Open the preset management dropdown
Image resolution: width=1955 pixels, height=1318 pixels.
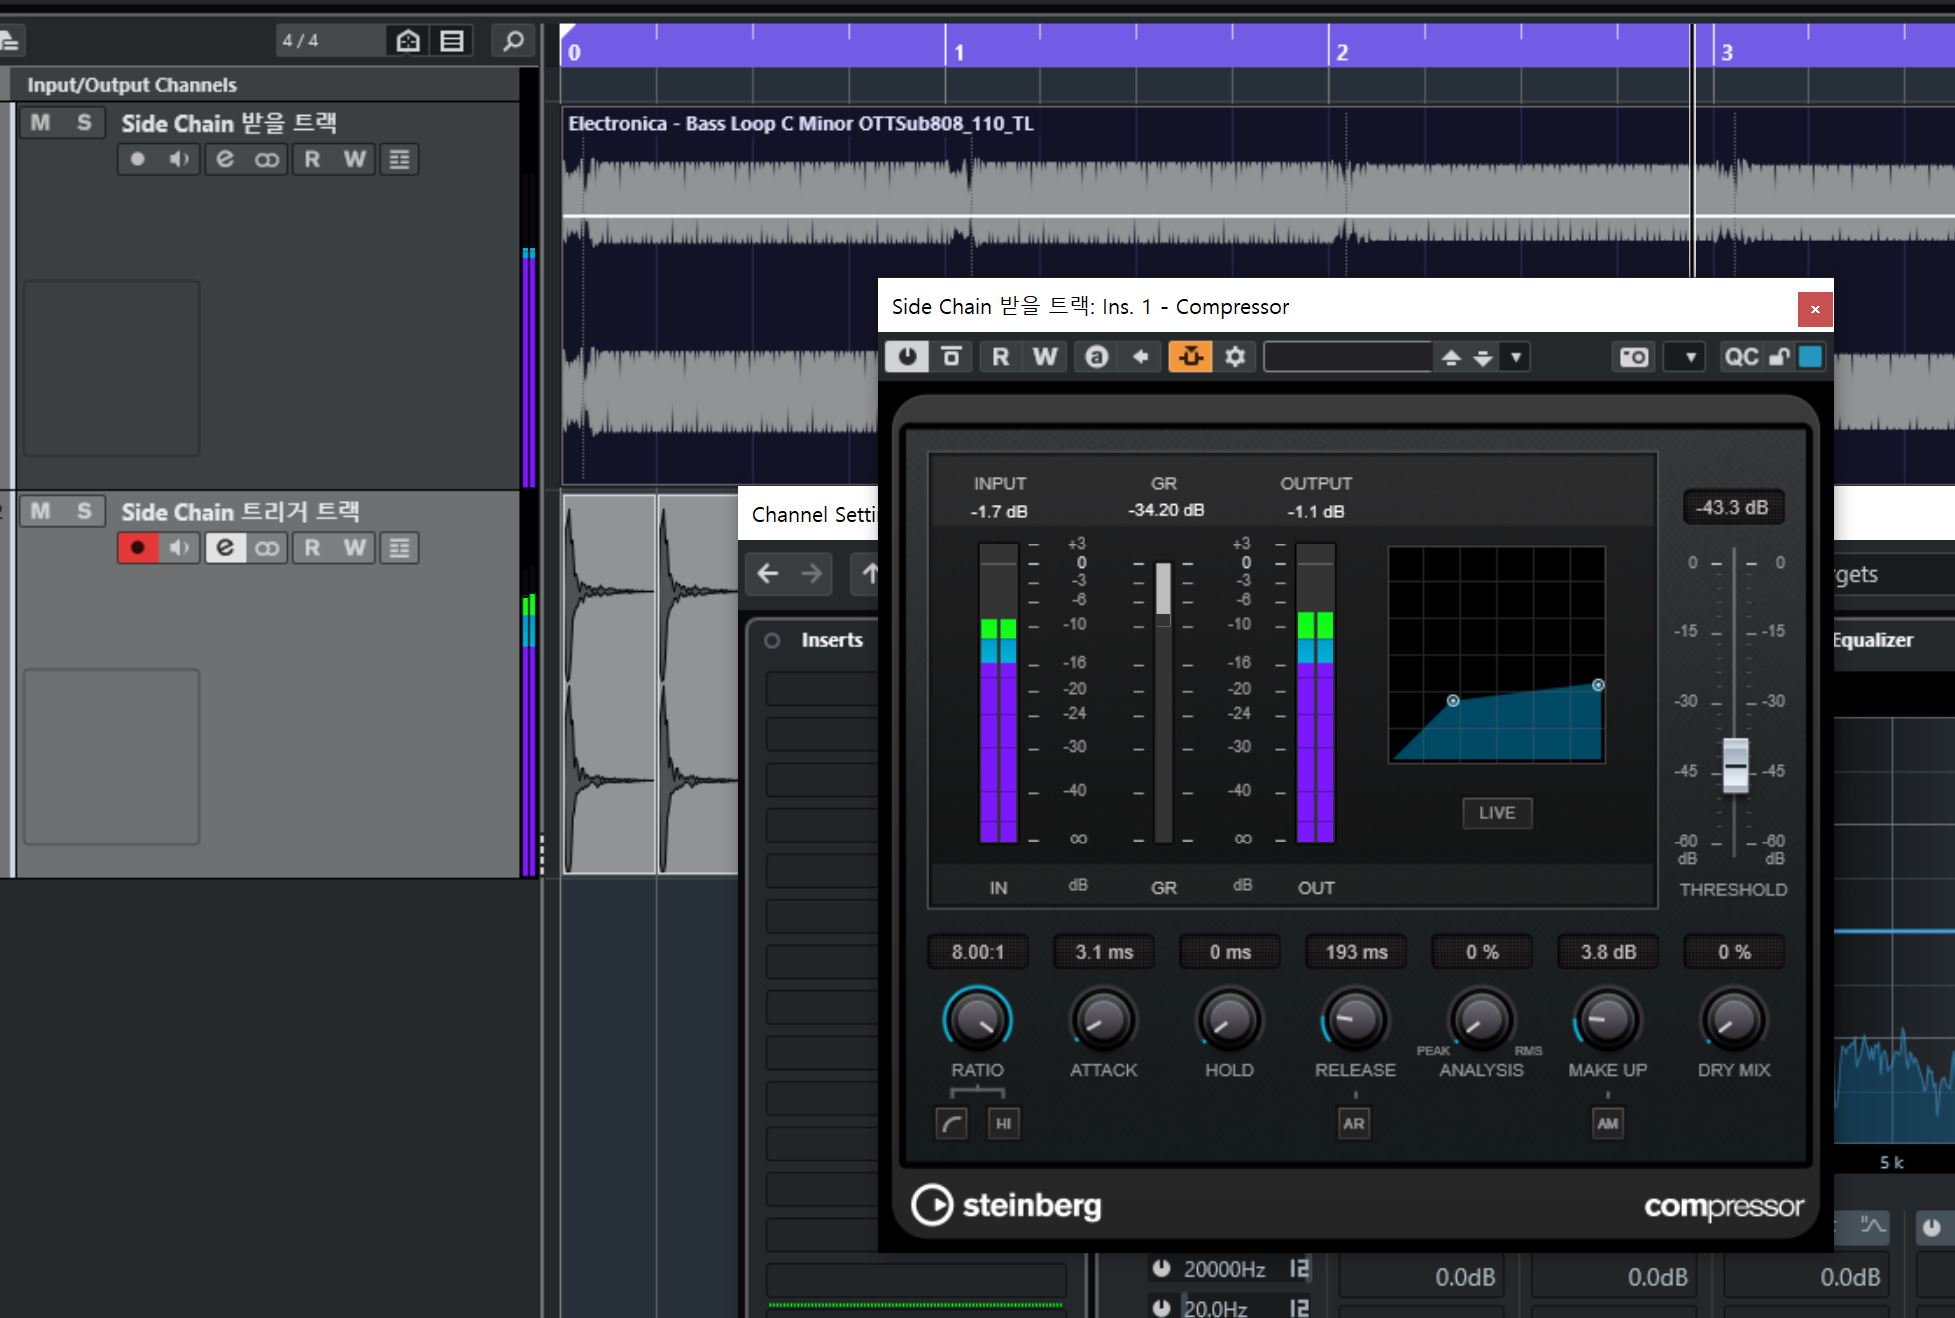tap(1516, 357)
